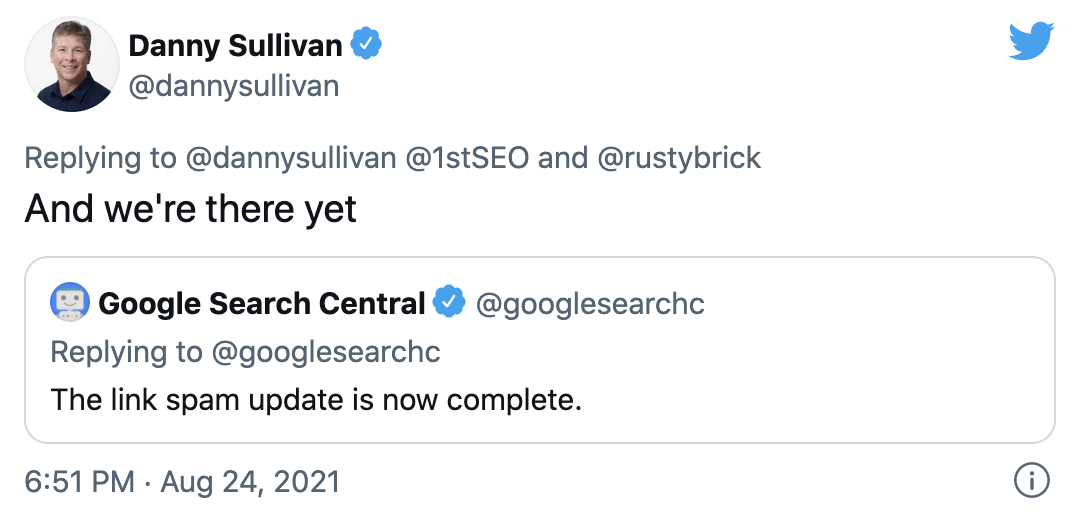Click "Replying to" label above main tweet

tap(100, 158)
